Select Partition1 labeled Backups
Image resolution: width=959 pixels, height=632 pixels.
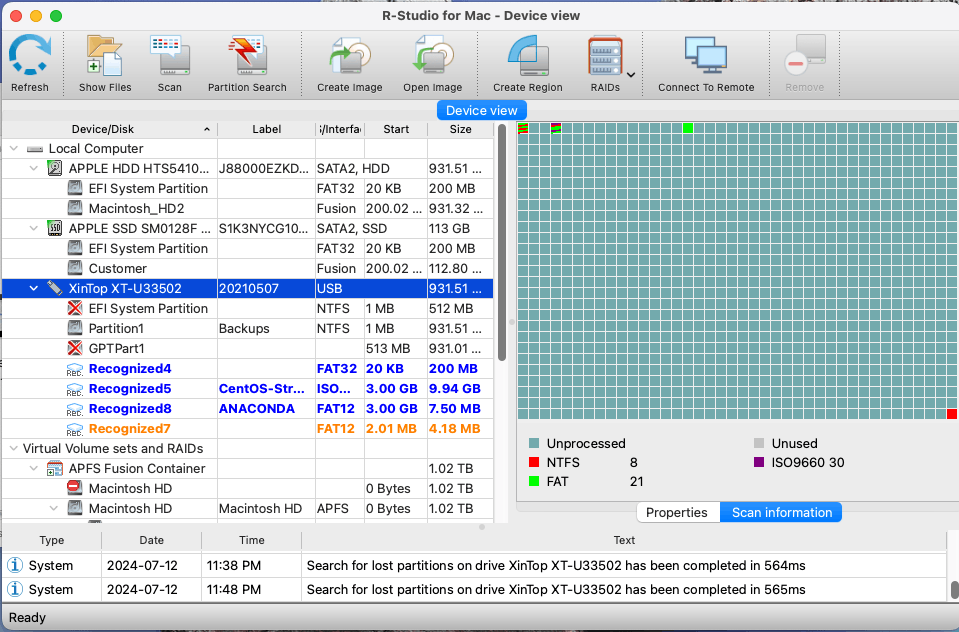(x=248, y=329)
